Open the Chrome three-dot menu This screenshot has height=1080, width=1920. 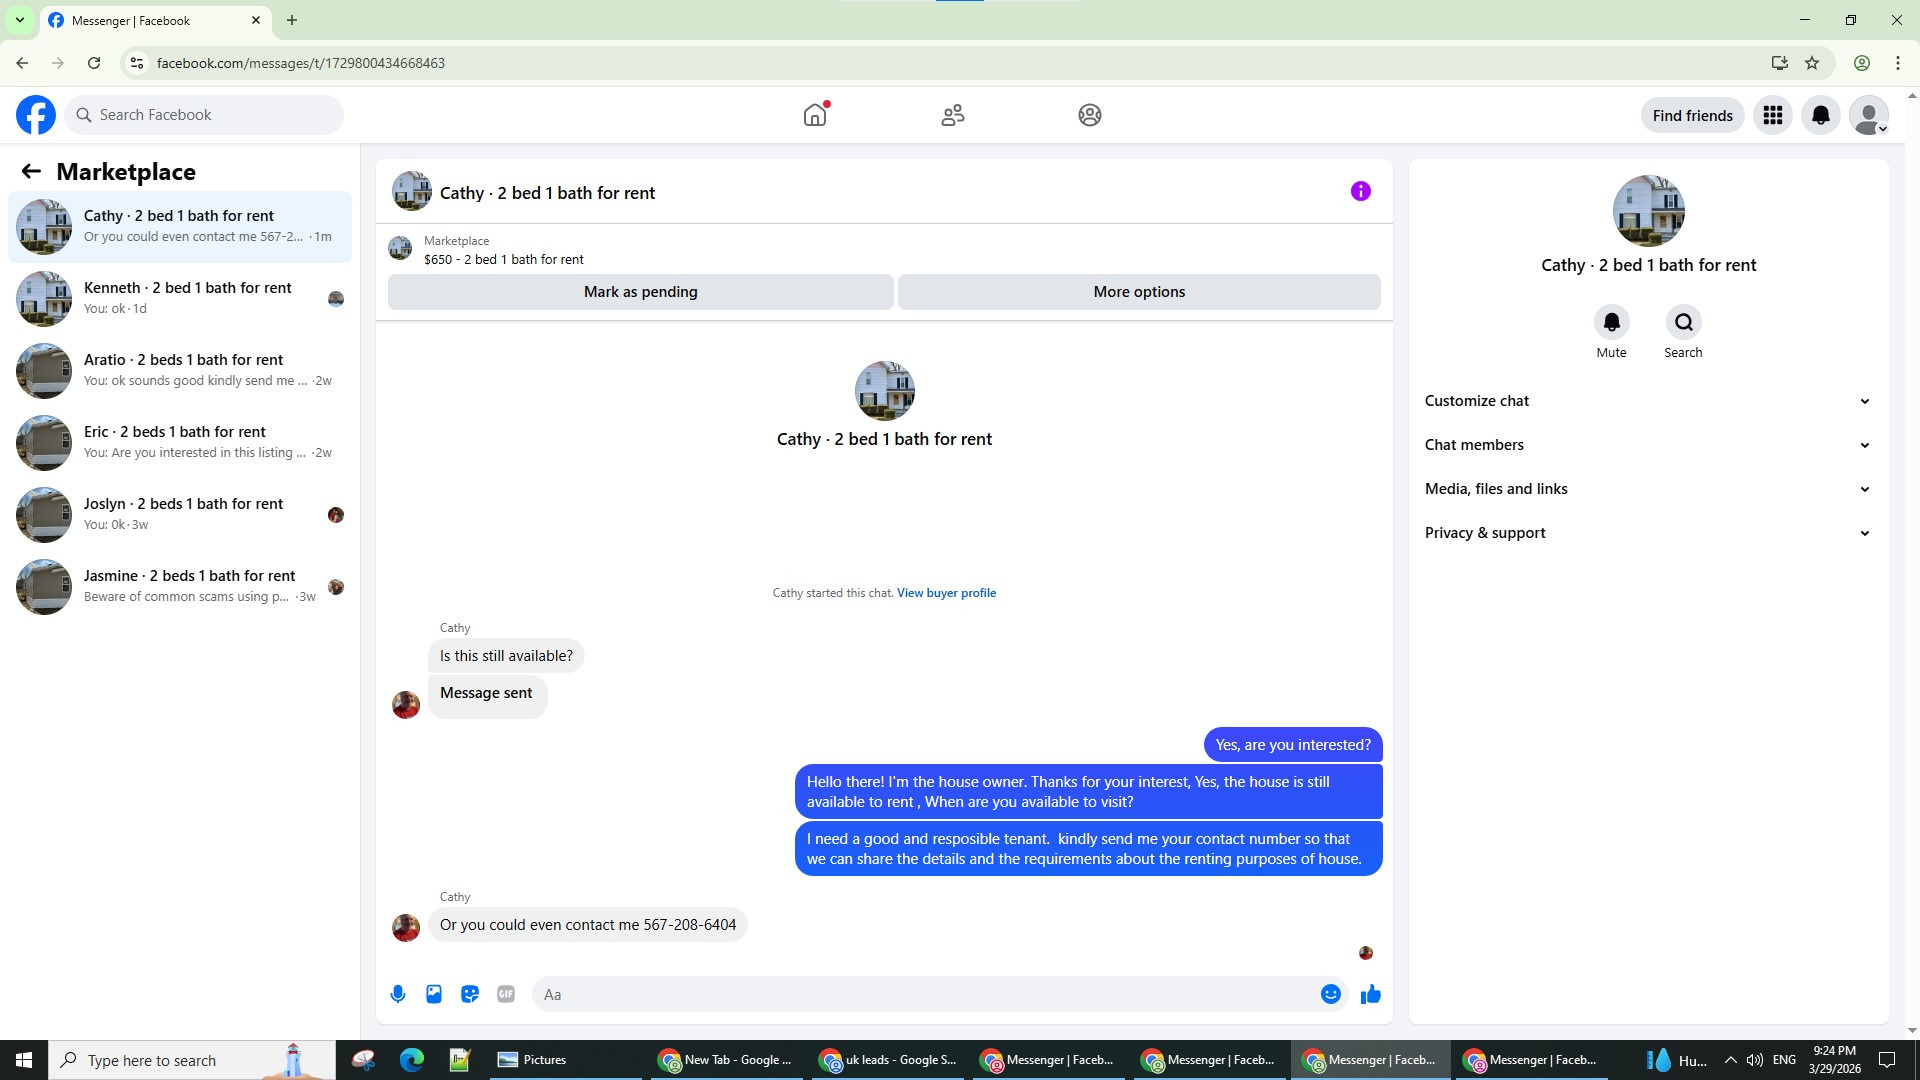click(x=1898, y=63)
